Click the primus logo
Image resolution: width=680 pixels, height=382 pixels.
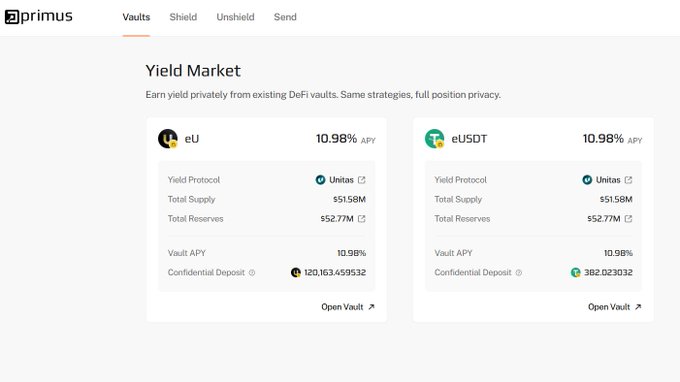(39, 17)
